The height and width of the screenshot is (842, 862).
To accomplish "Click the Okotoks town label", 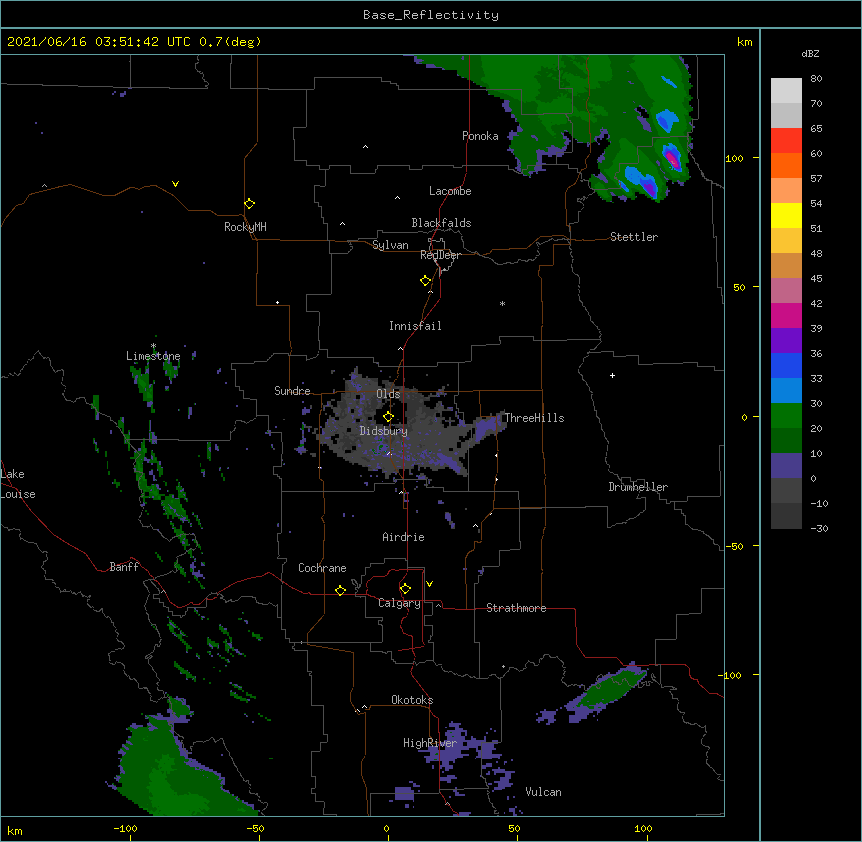I will (x=412, y=700).
